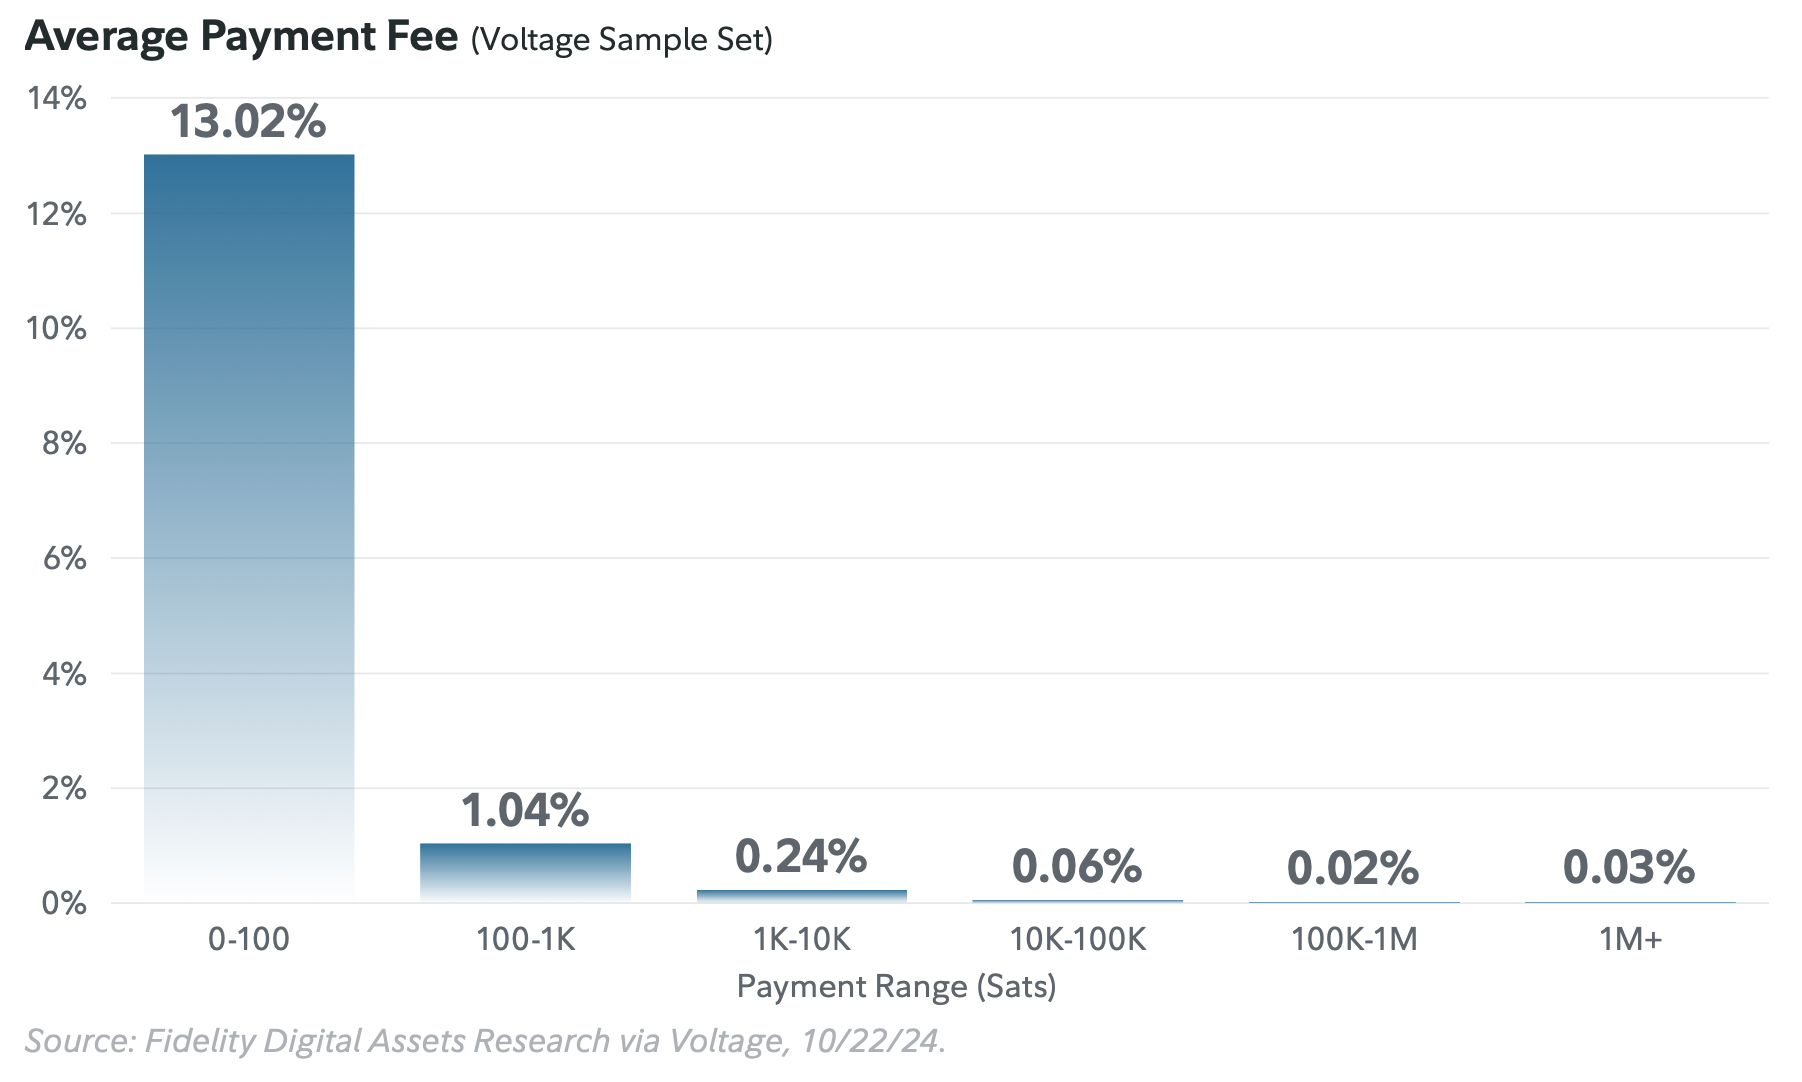Click the "Payment Range (Sats)" axis title
Screen dimensions: 1802x1082
(896, 987)
